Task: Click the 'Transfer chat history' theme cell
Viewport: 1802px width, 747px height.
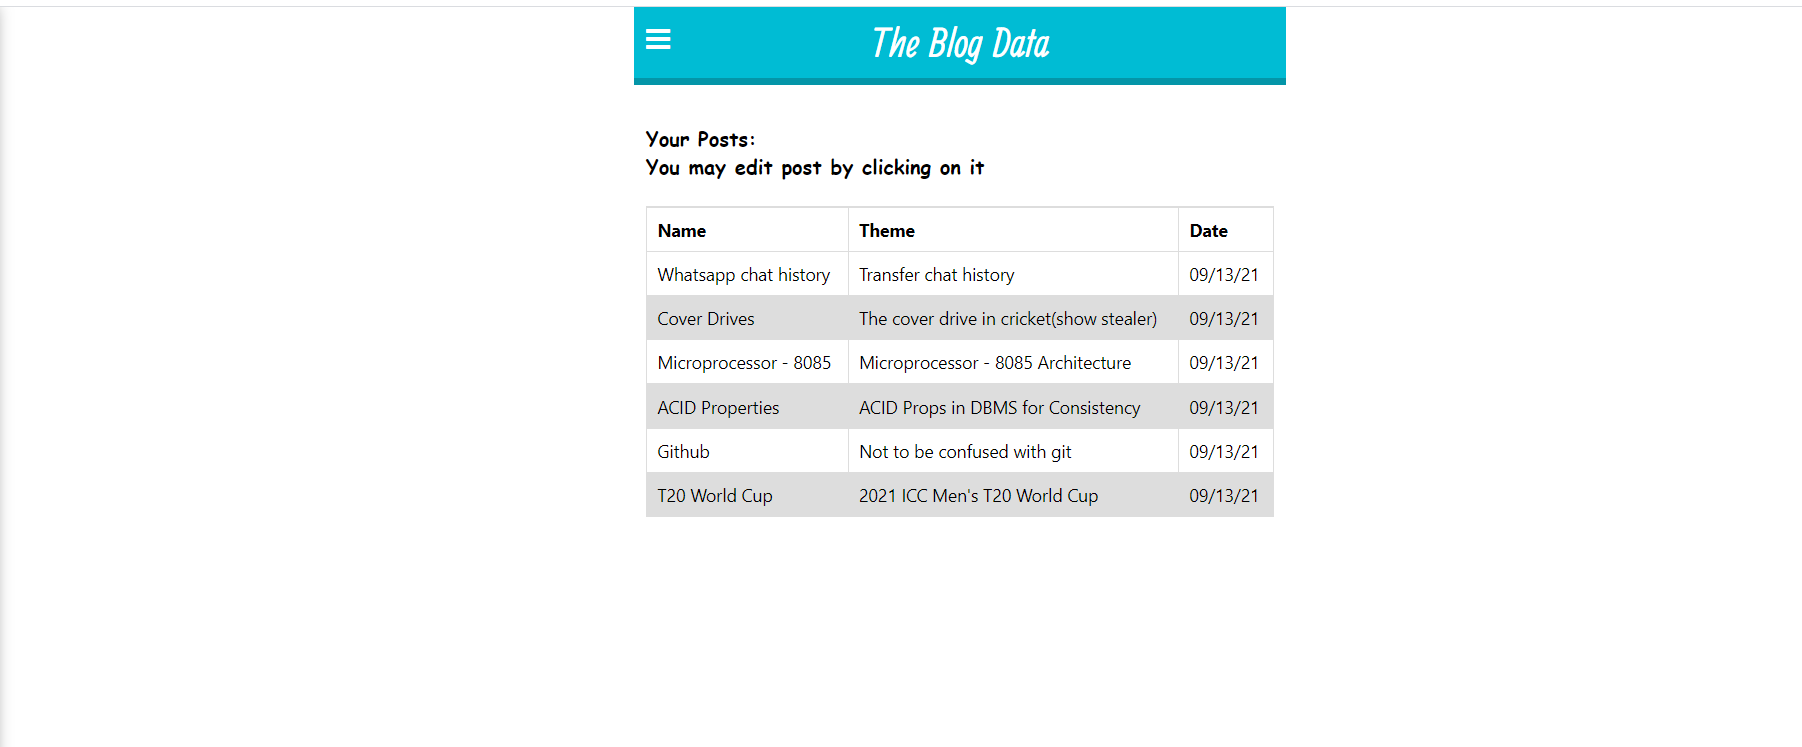Action: [x=936, y=274]
